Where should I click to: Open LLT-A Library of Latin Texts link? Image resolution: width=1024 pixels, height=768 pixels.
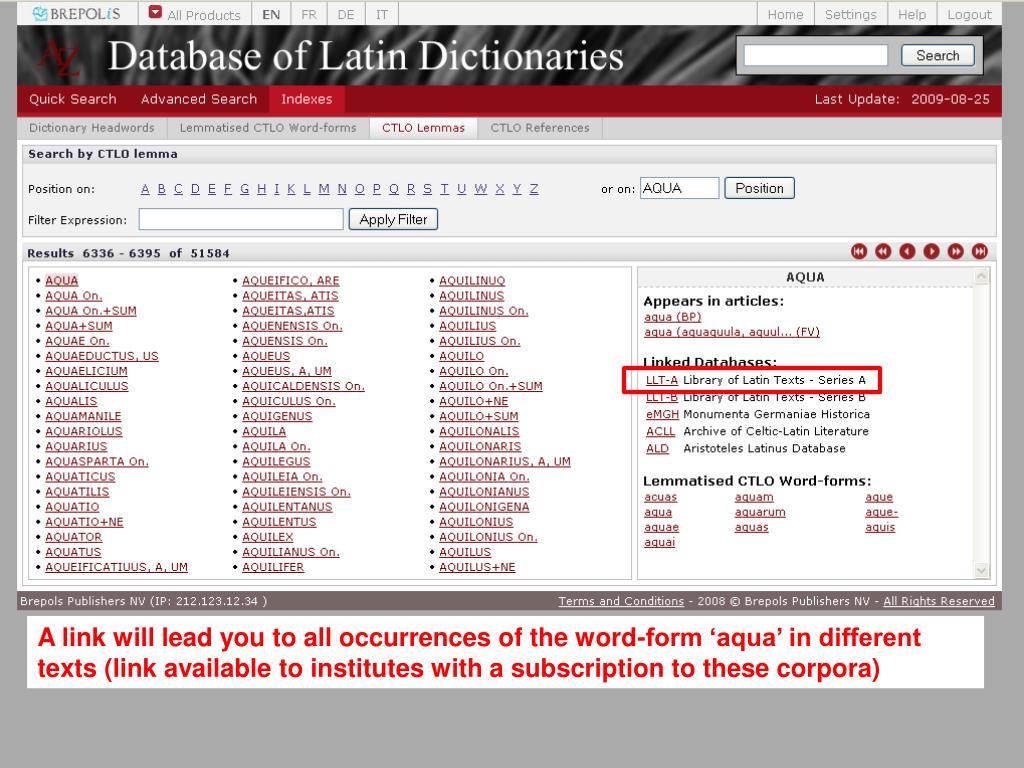click(x=662, y=380)
